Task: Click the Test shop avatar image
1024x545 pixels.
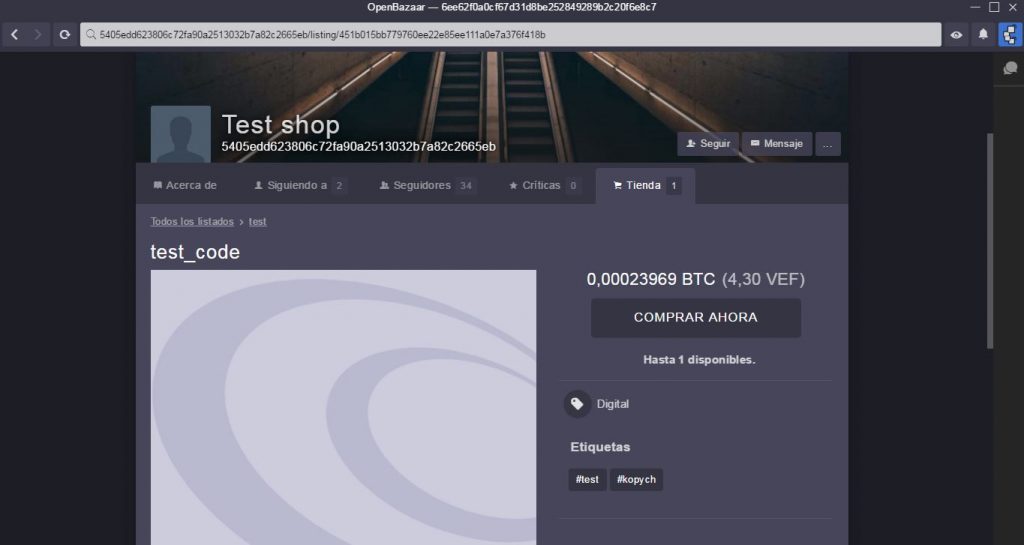Action: pyautogui.click(x=181, y=134)
